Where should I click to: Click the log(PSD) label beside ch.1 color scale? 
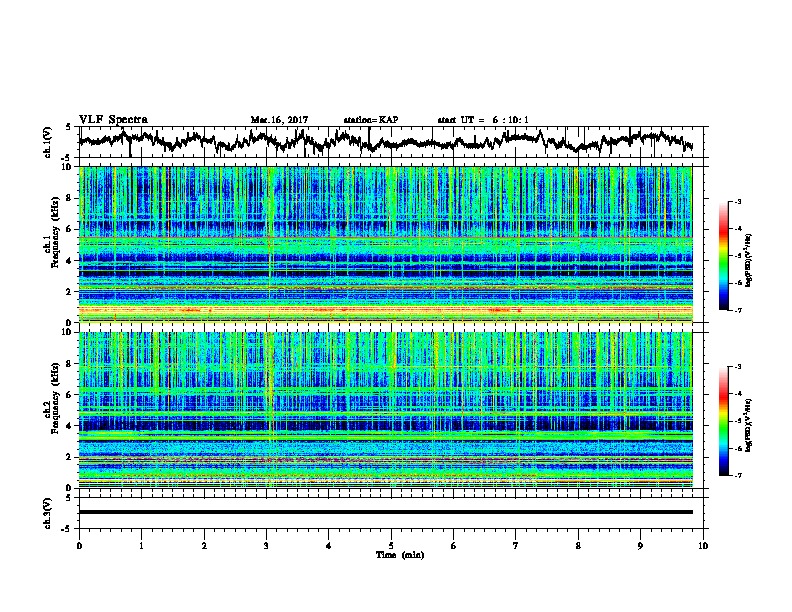tap(750, 260)
